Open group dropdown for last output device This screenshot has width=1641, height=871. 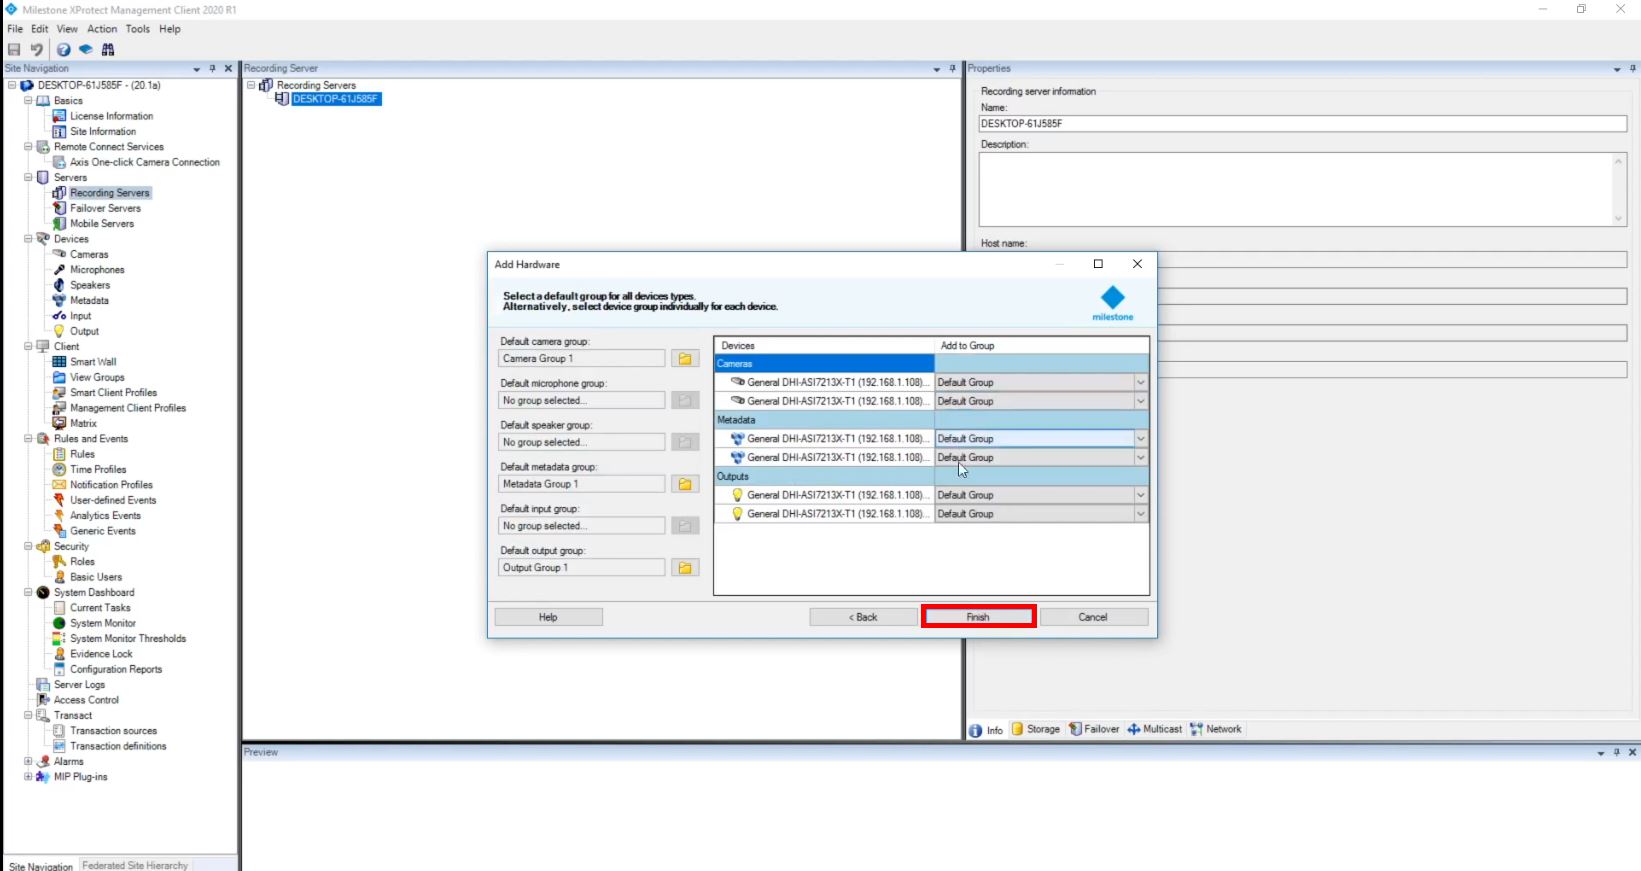pos(1140,514)
